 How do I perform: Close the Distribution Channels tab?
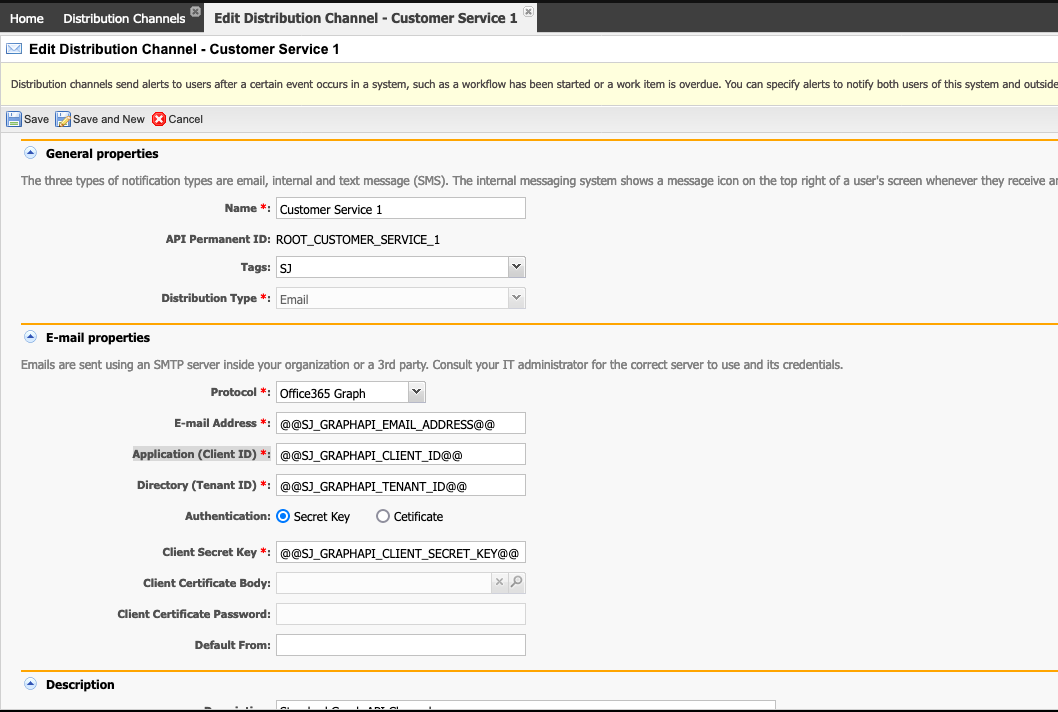coord(195,11)
